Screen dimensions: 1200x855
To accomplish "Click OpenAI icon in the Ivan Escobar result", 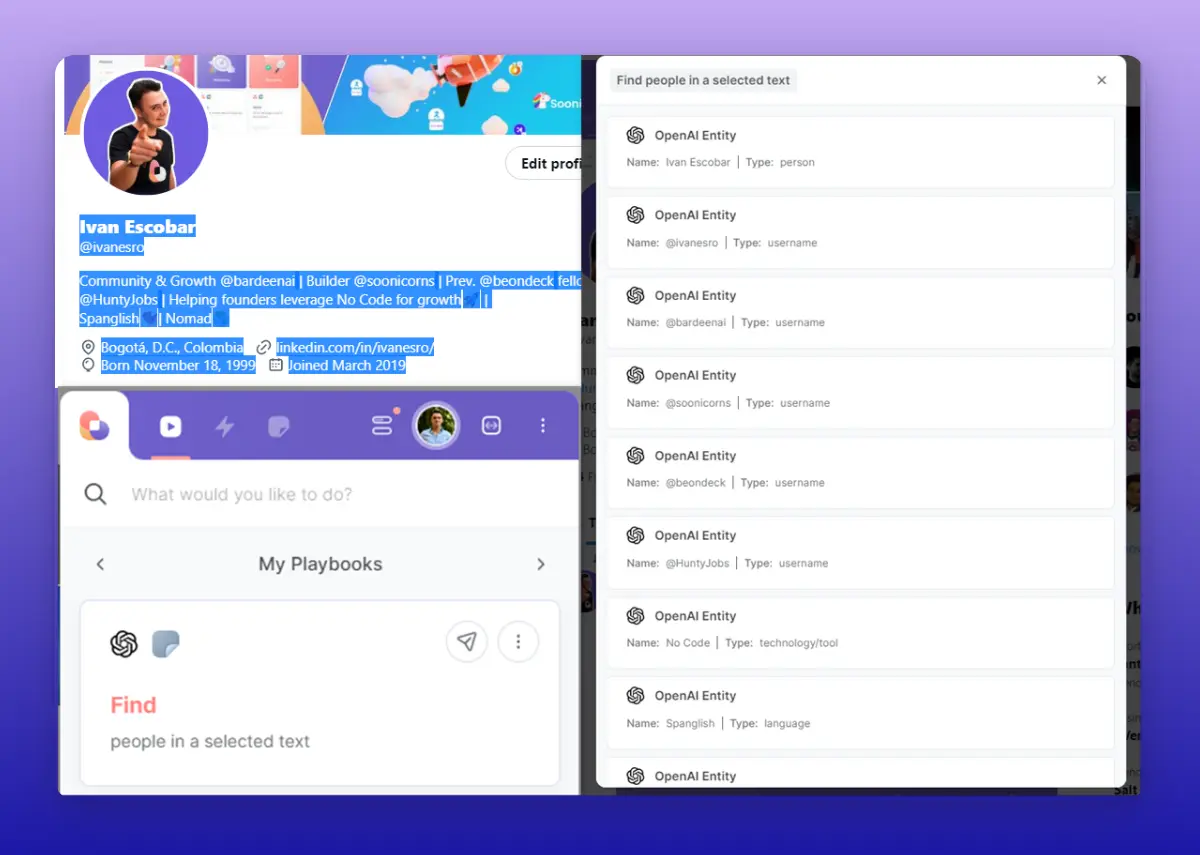I will [635, 135].
